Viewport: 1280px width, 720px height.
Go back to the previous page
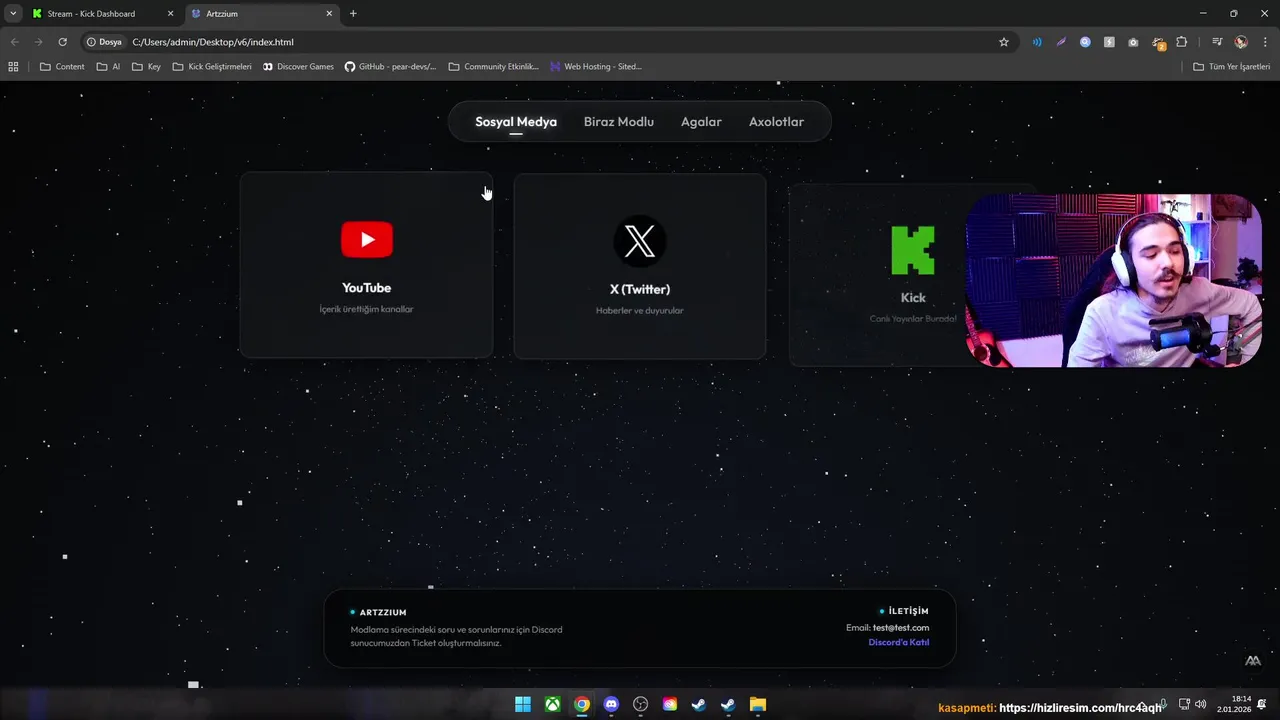pyautogui.click(x=15, y=42)
